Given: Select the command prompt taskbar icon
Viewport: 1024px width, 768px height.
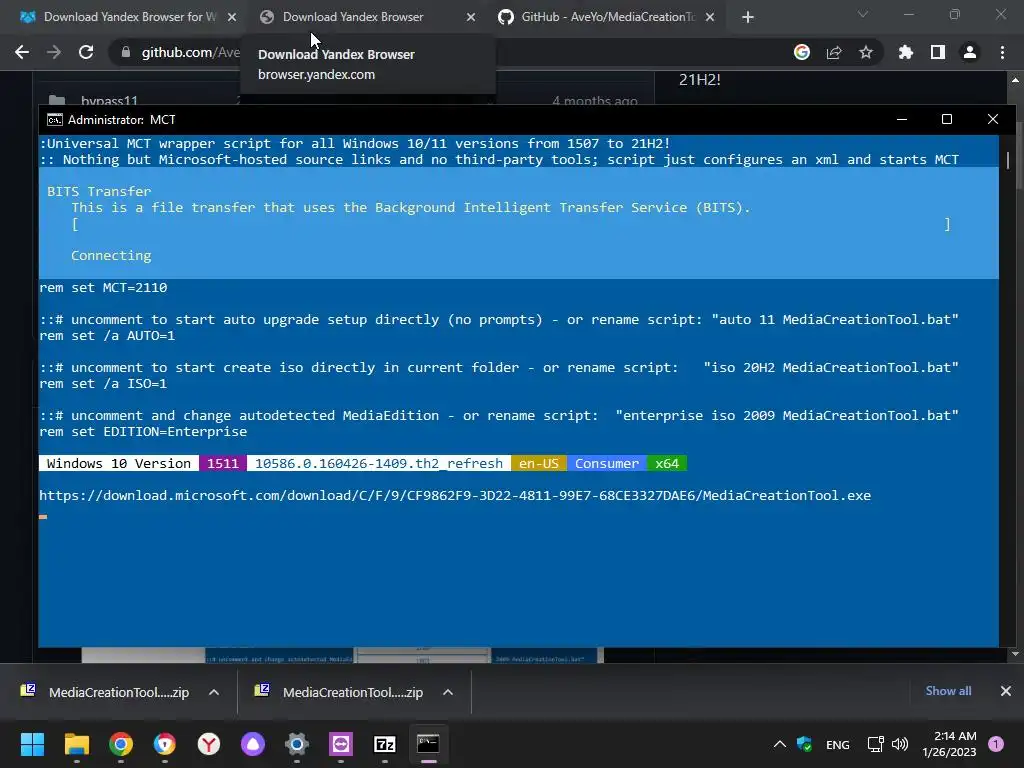Looking at the screenshot, I should point(428,744).
